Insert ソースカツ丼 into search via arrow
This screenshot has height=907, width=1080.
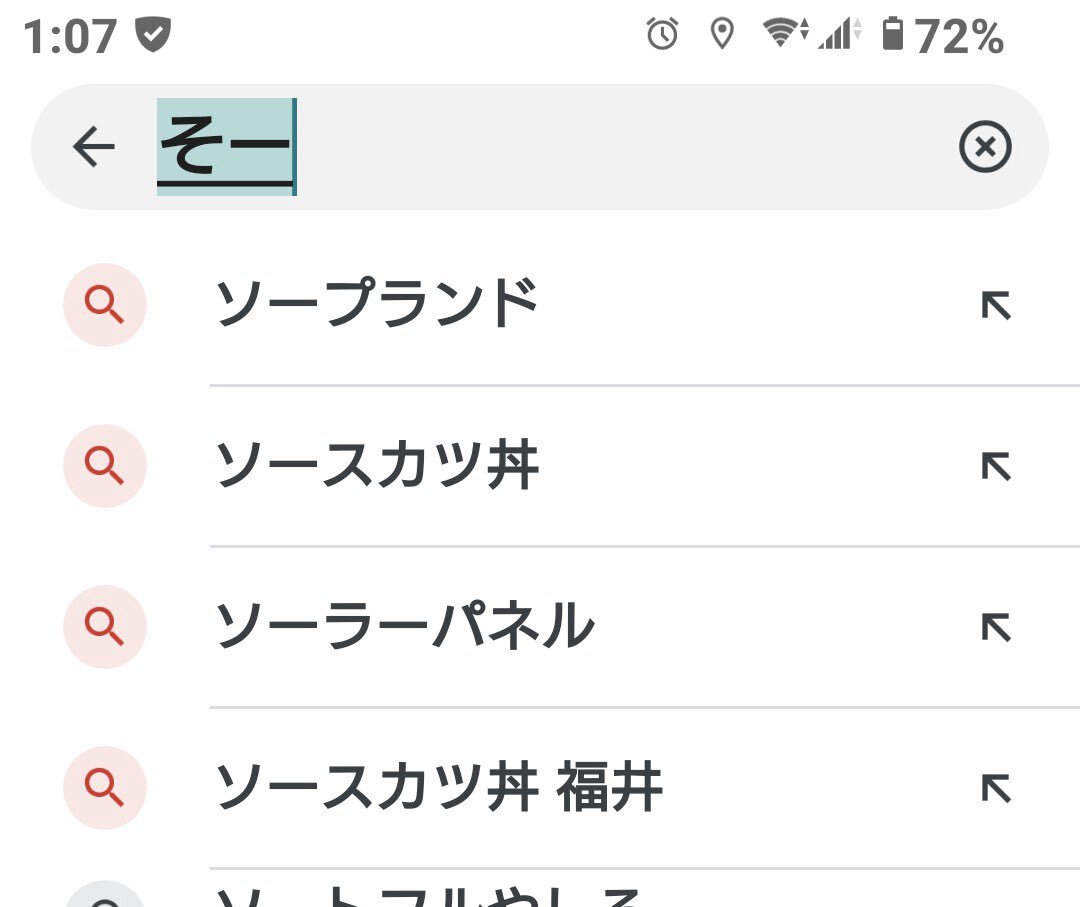995,466
